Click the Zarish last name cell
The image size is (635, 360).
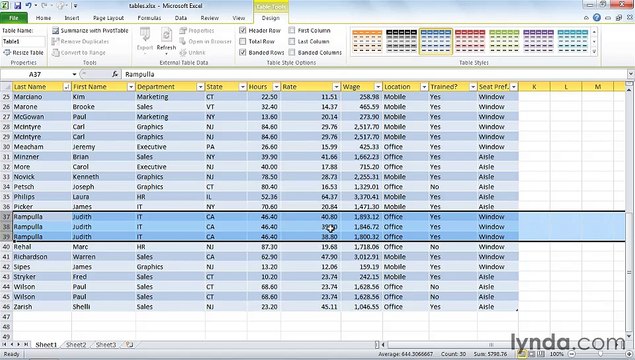(42, 307)
